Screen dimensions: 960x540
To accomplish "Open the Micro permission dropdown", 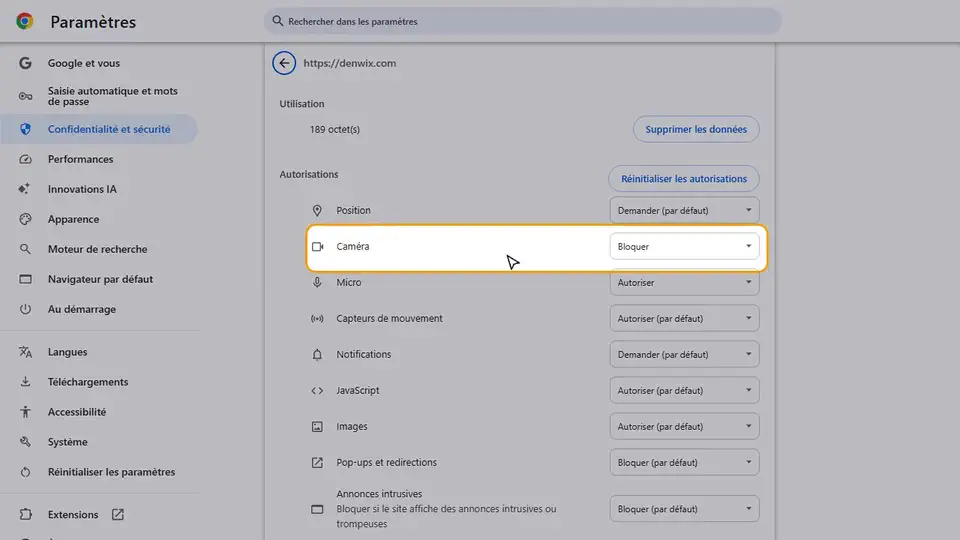I will click(684, 282).
